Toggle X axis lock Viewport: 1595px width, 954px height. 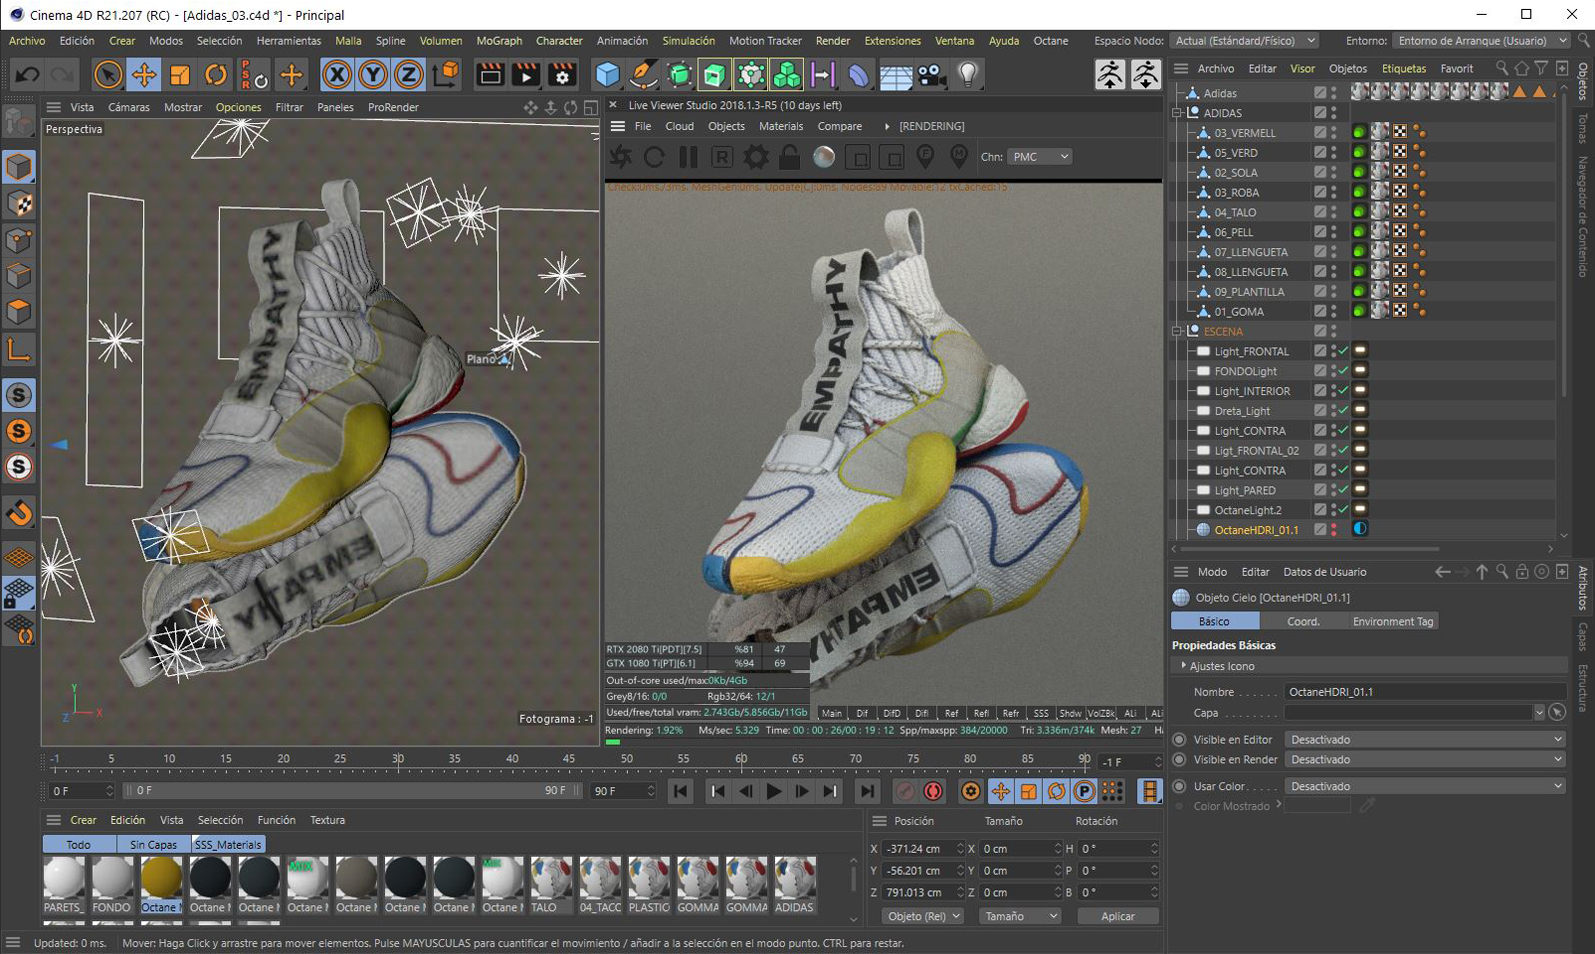(337, 74)
